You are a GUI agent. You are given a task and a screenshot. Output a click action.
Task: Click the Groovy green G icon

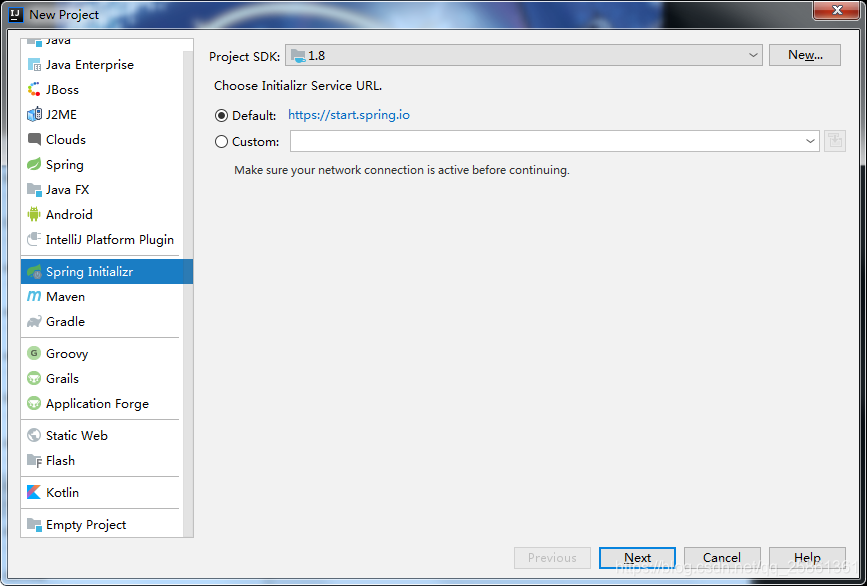pos(34,353)
